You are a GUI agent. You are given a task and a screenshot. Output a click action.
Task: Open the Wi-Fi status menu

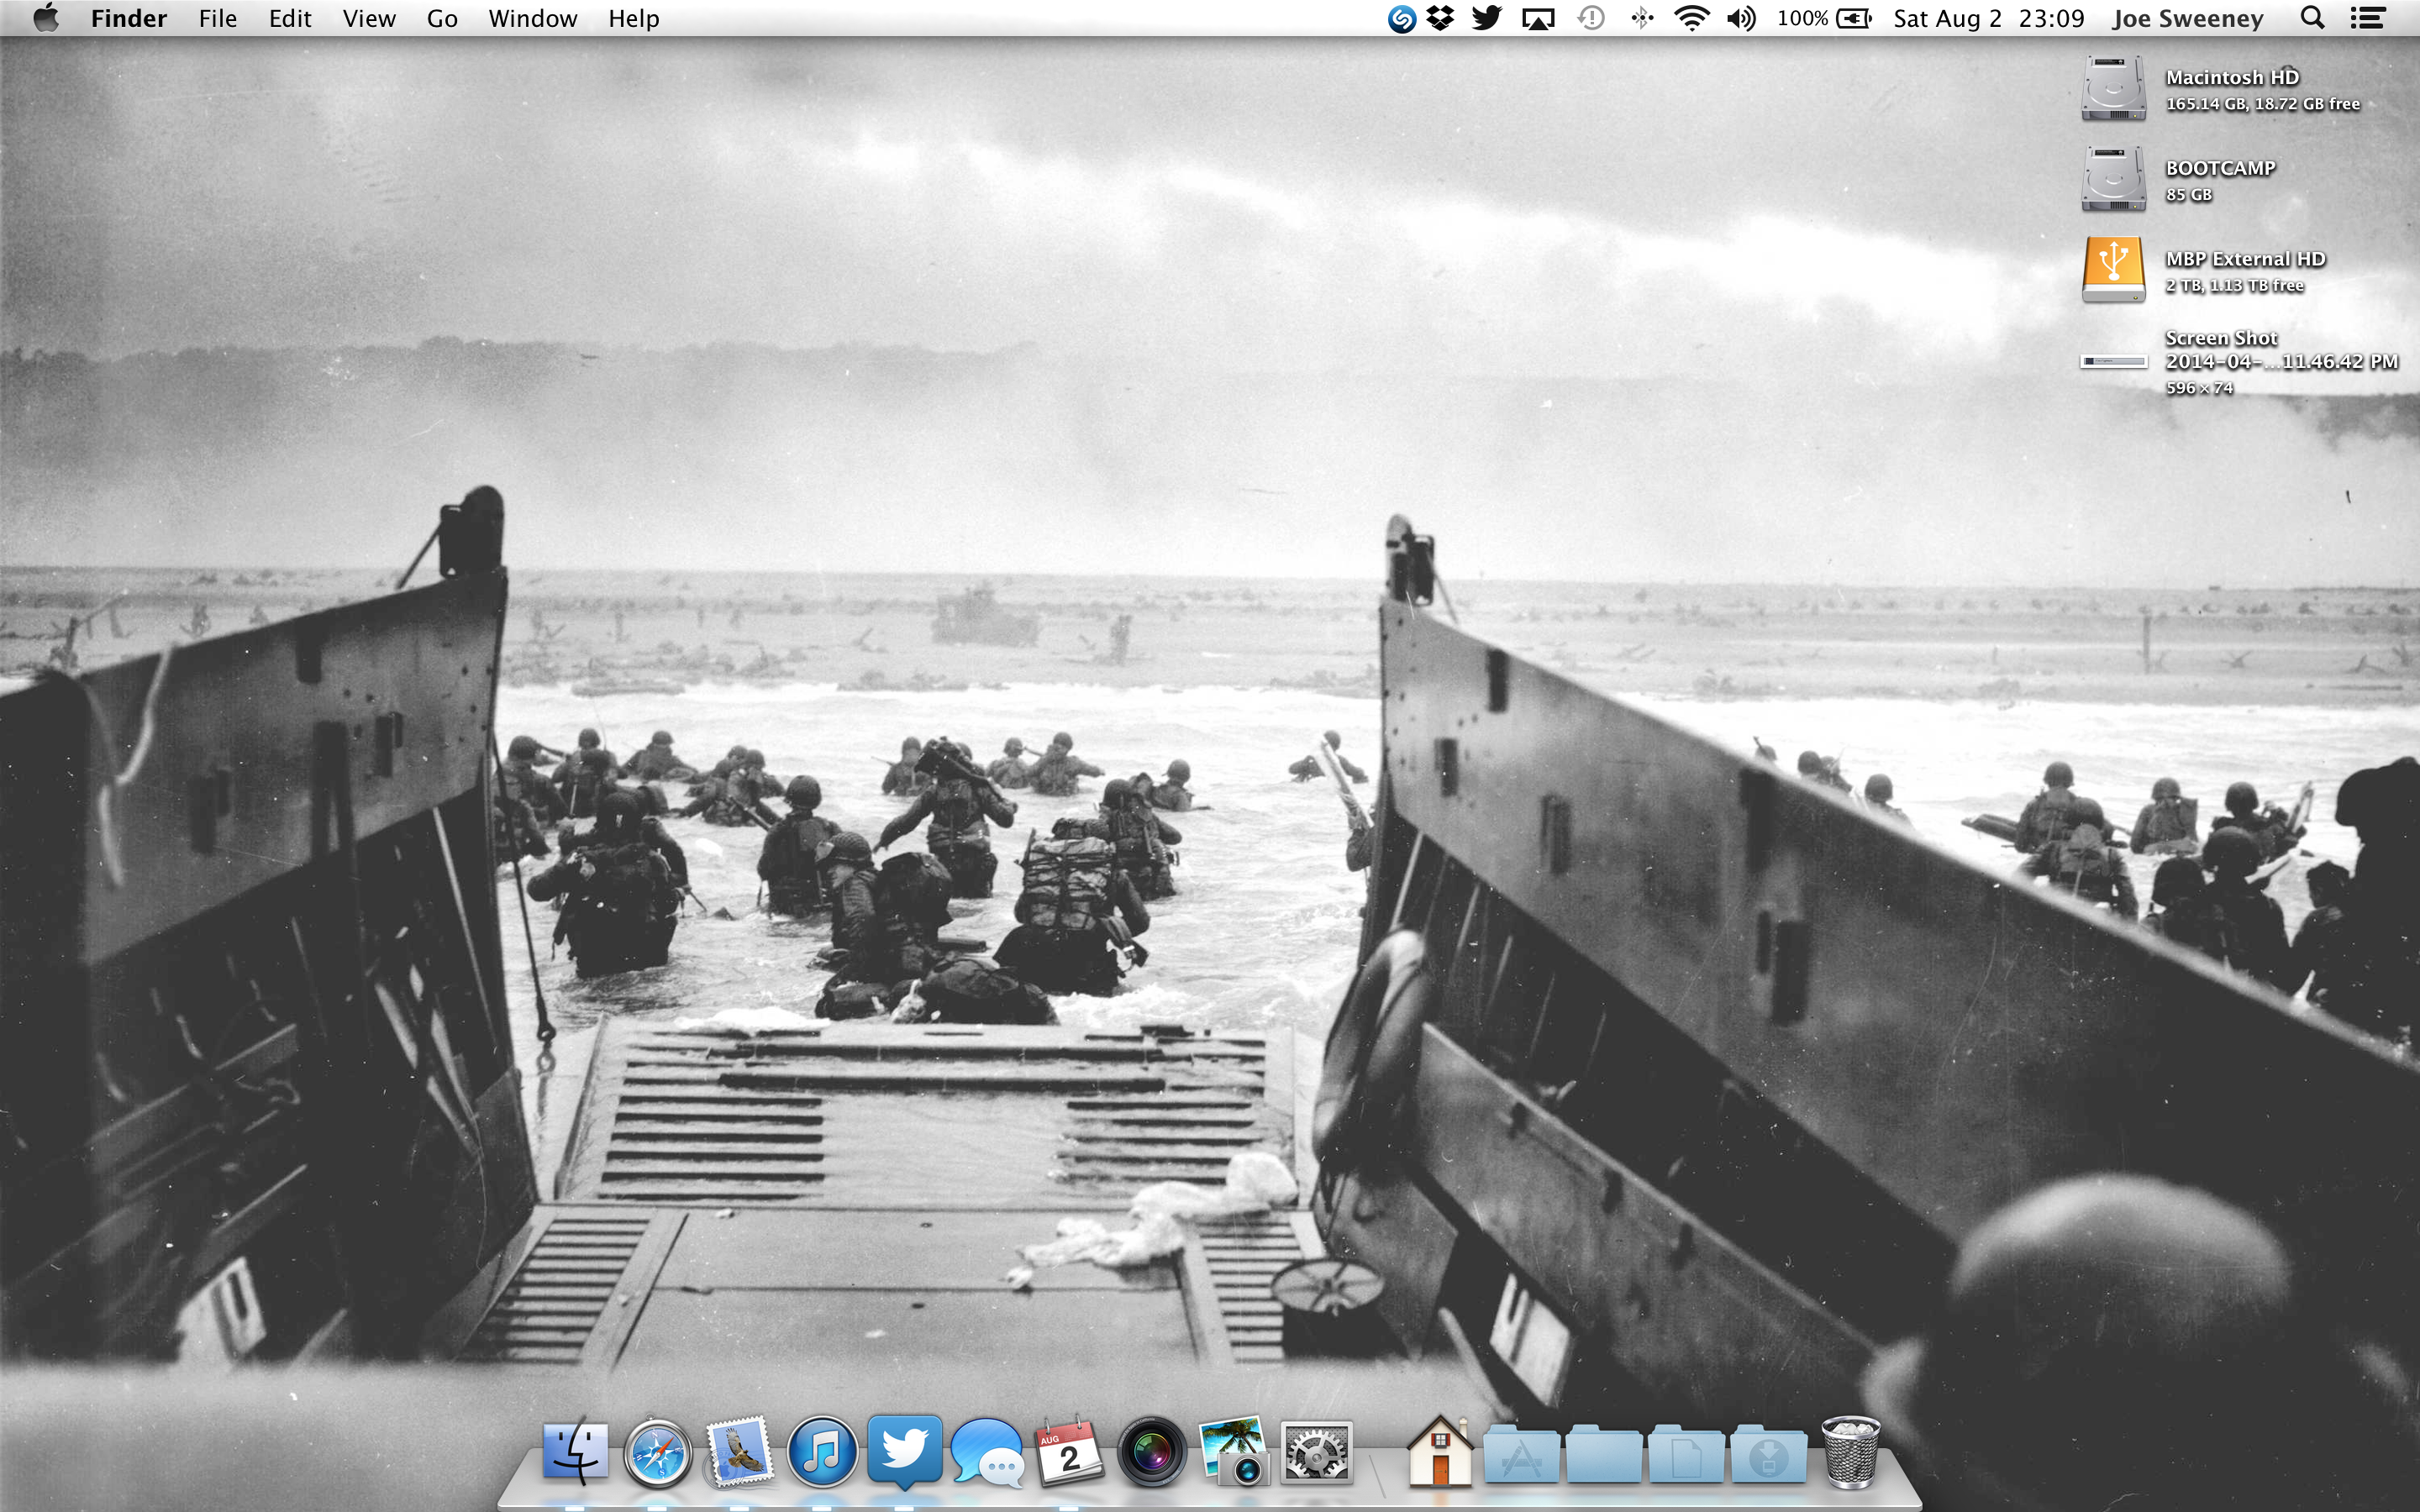pyautogui.click(x=1691, y=18)
